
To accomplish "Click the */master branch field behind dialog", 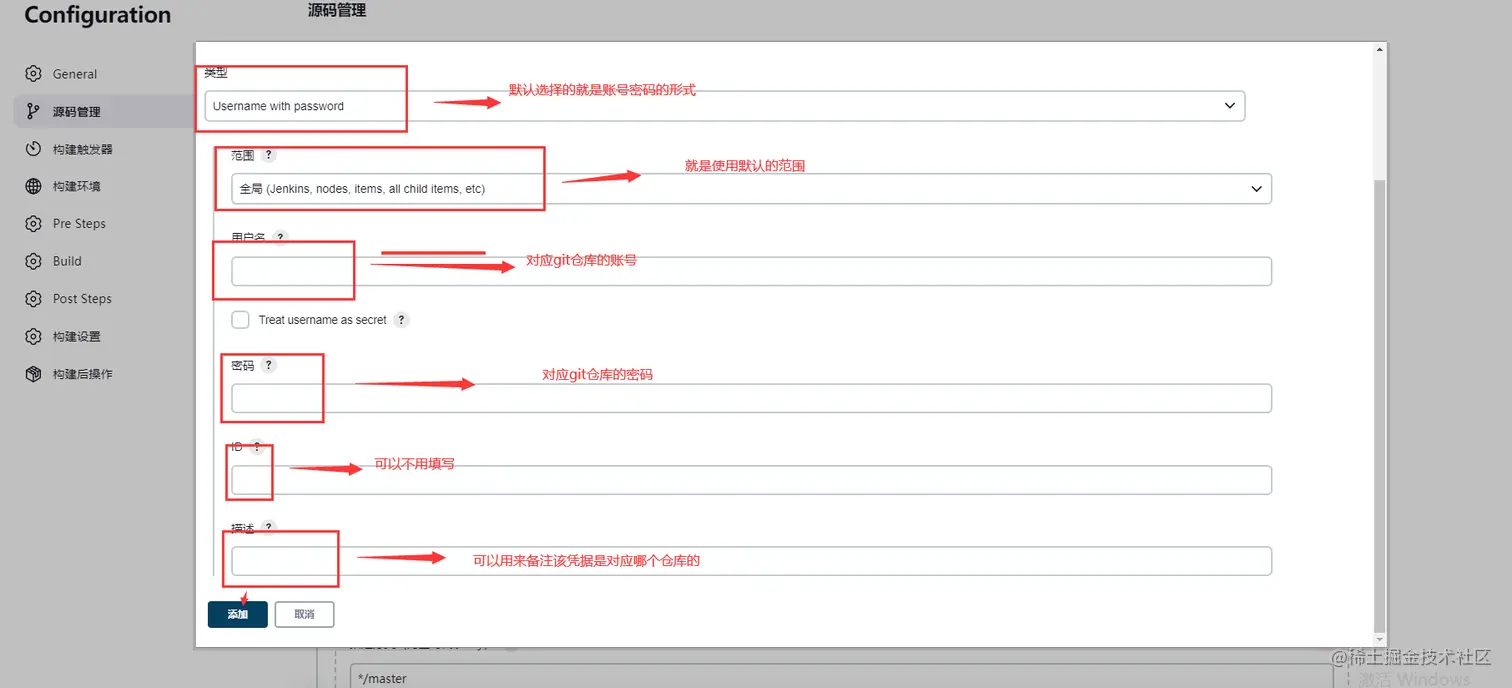I will point(841,677).
